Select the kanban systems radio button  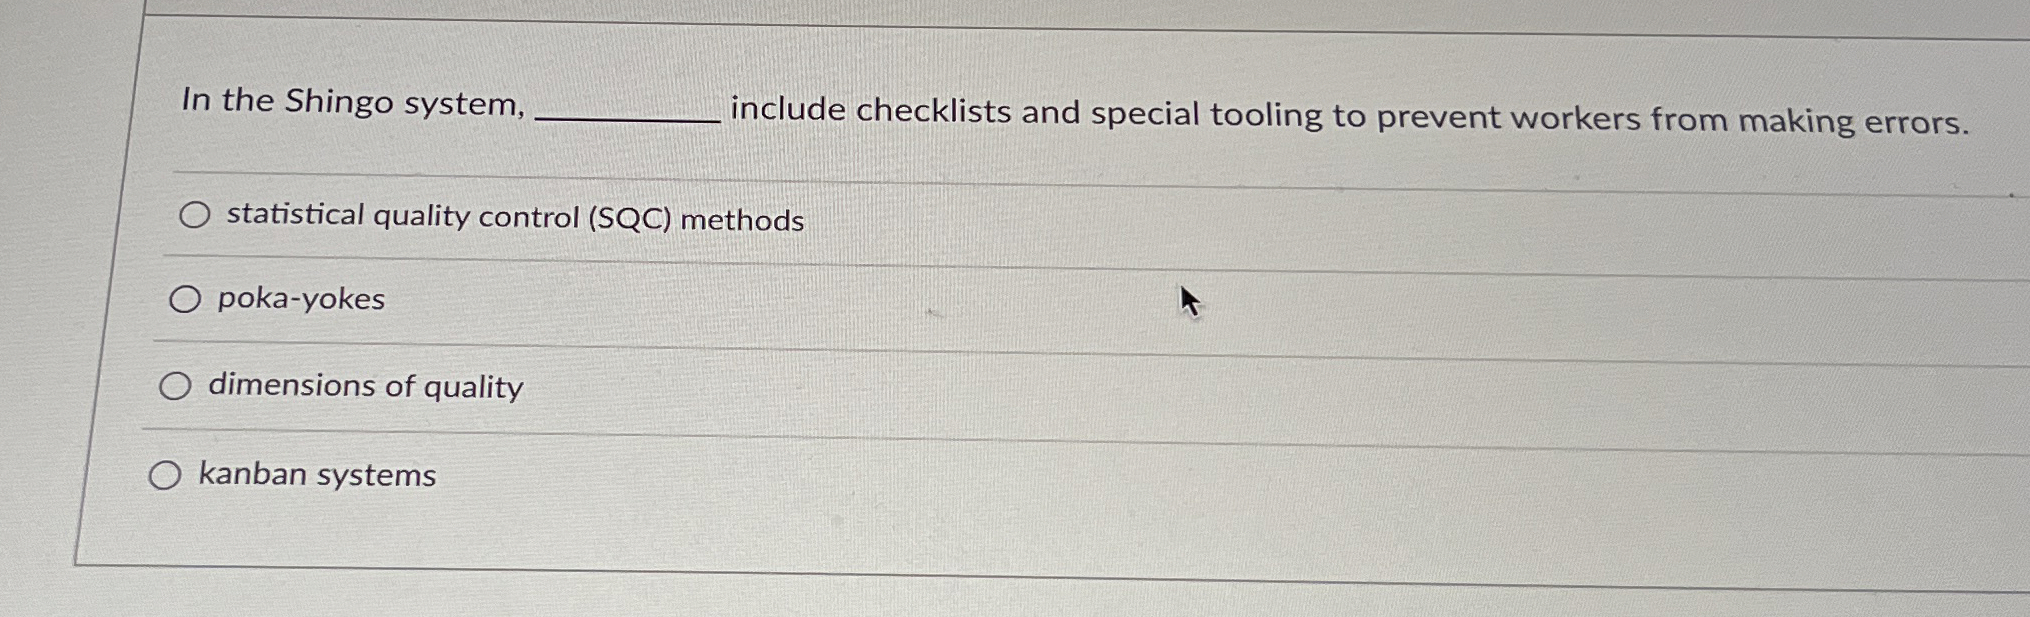tap(166, 474)
